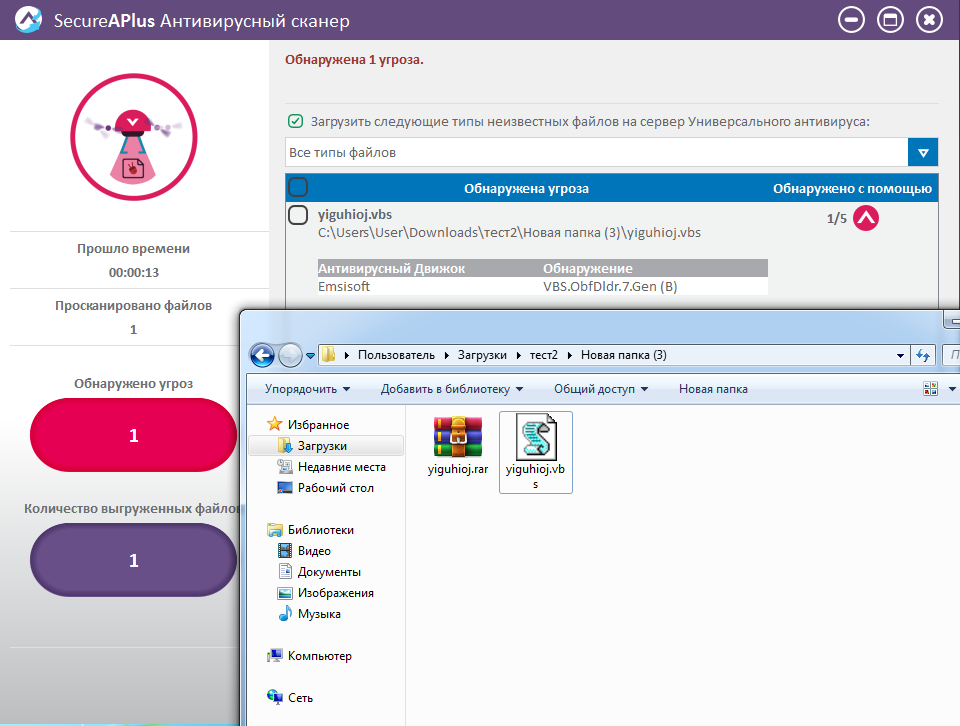960x726 pixels.
Task: Click 'Новая папка' toolbar button
Action: [713, 389]
